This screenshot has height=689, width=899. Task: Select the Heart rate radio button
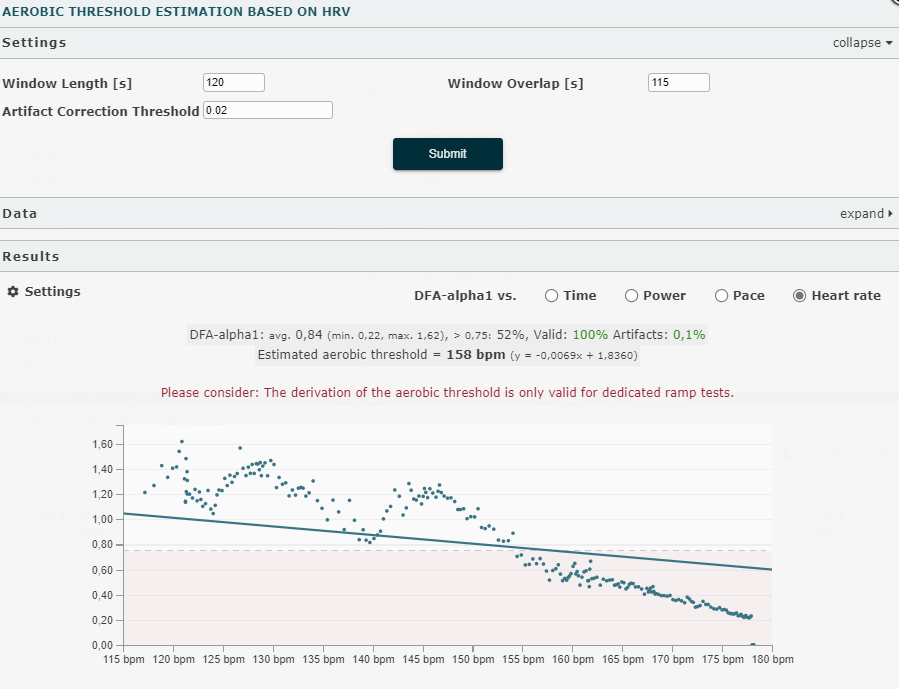800,295
